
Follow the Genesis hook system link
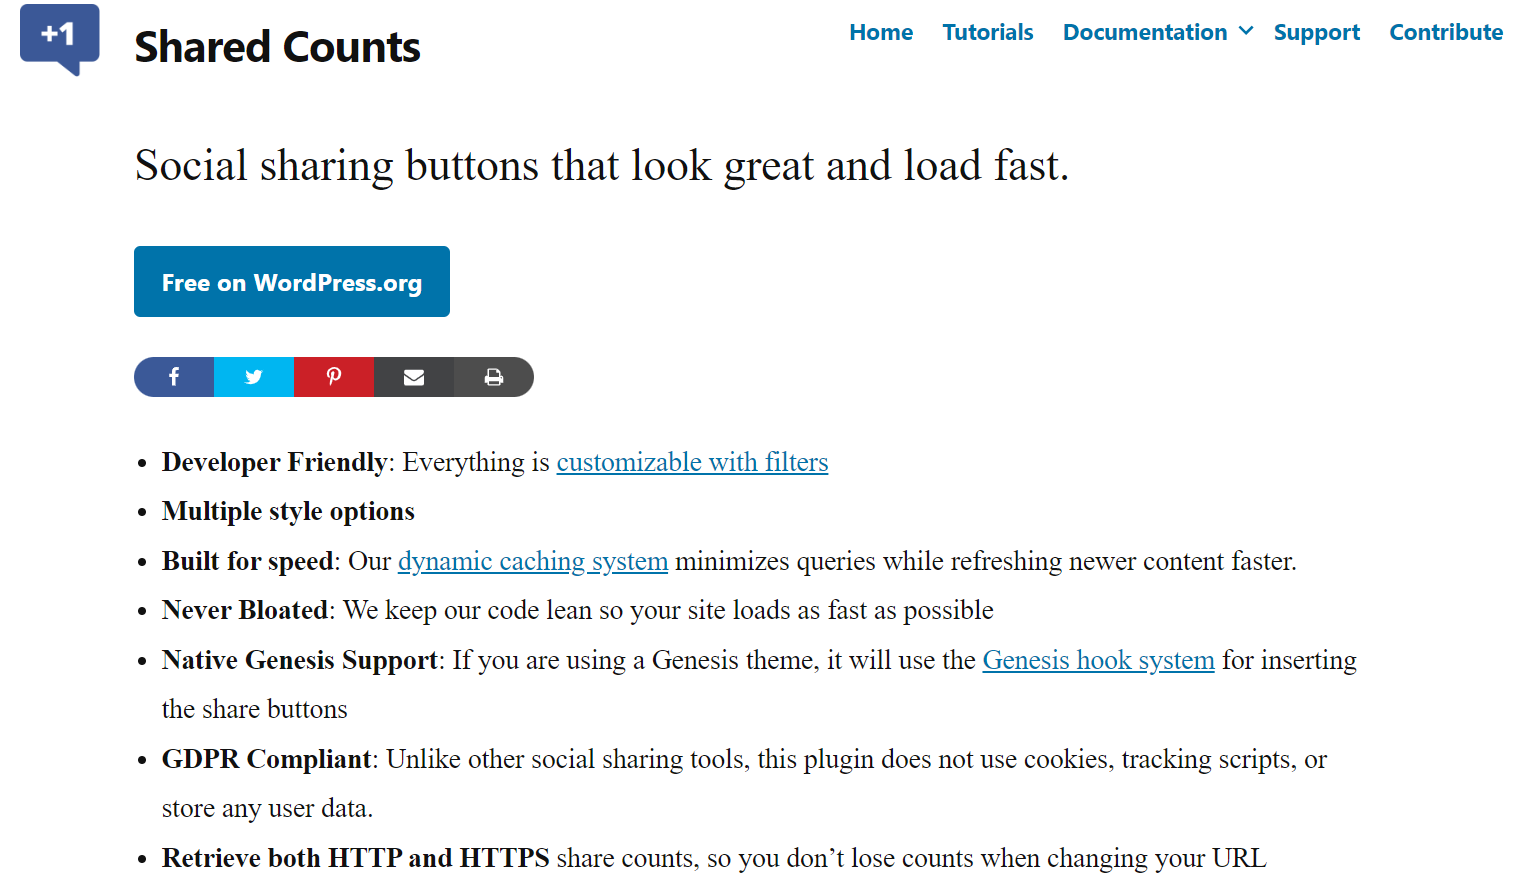point(1098,660)
